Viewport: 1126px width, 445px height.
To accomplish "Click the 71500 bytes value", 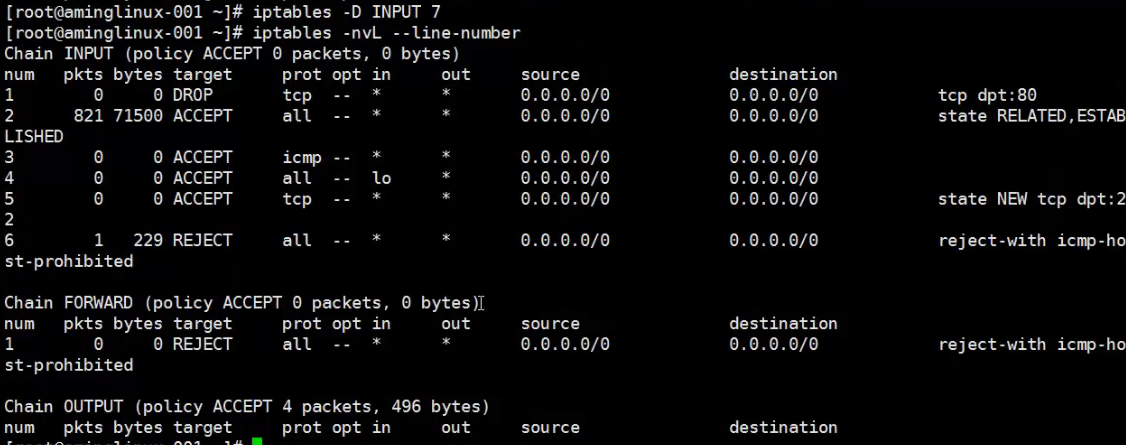I will 138,116.
